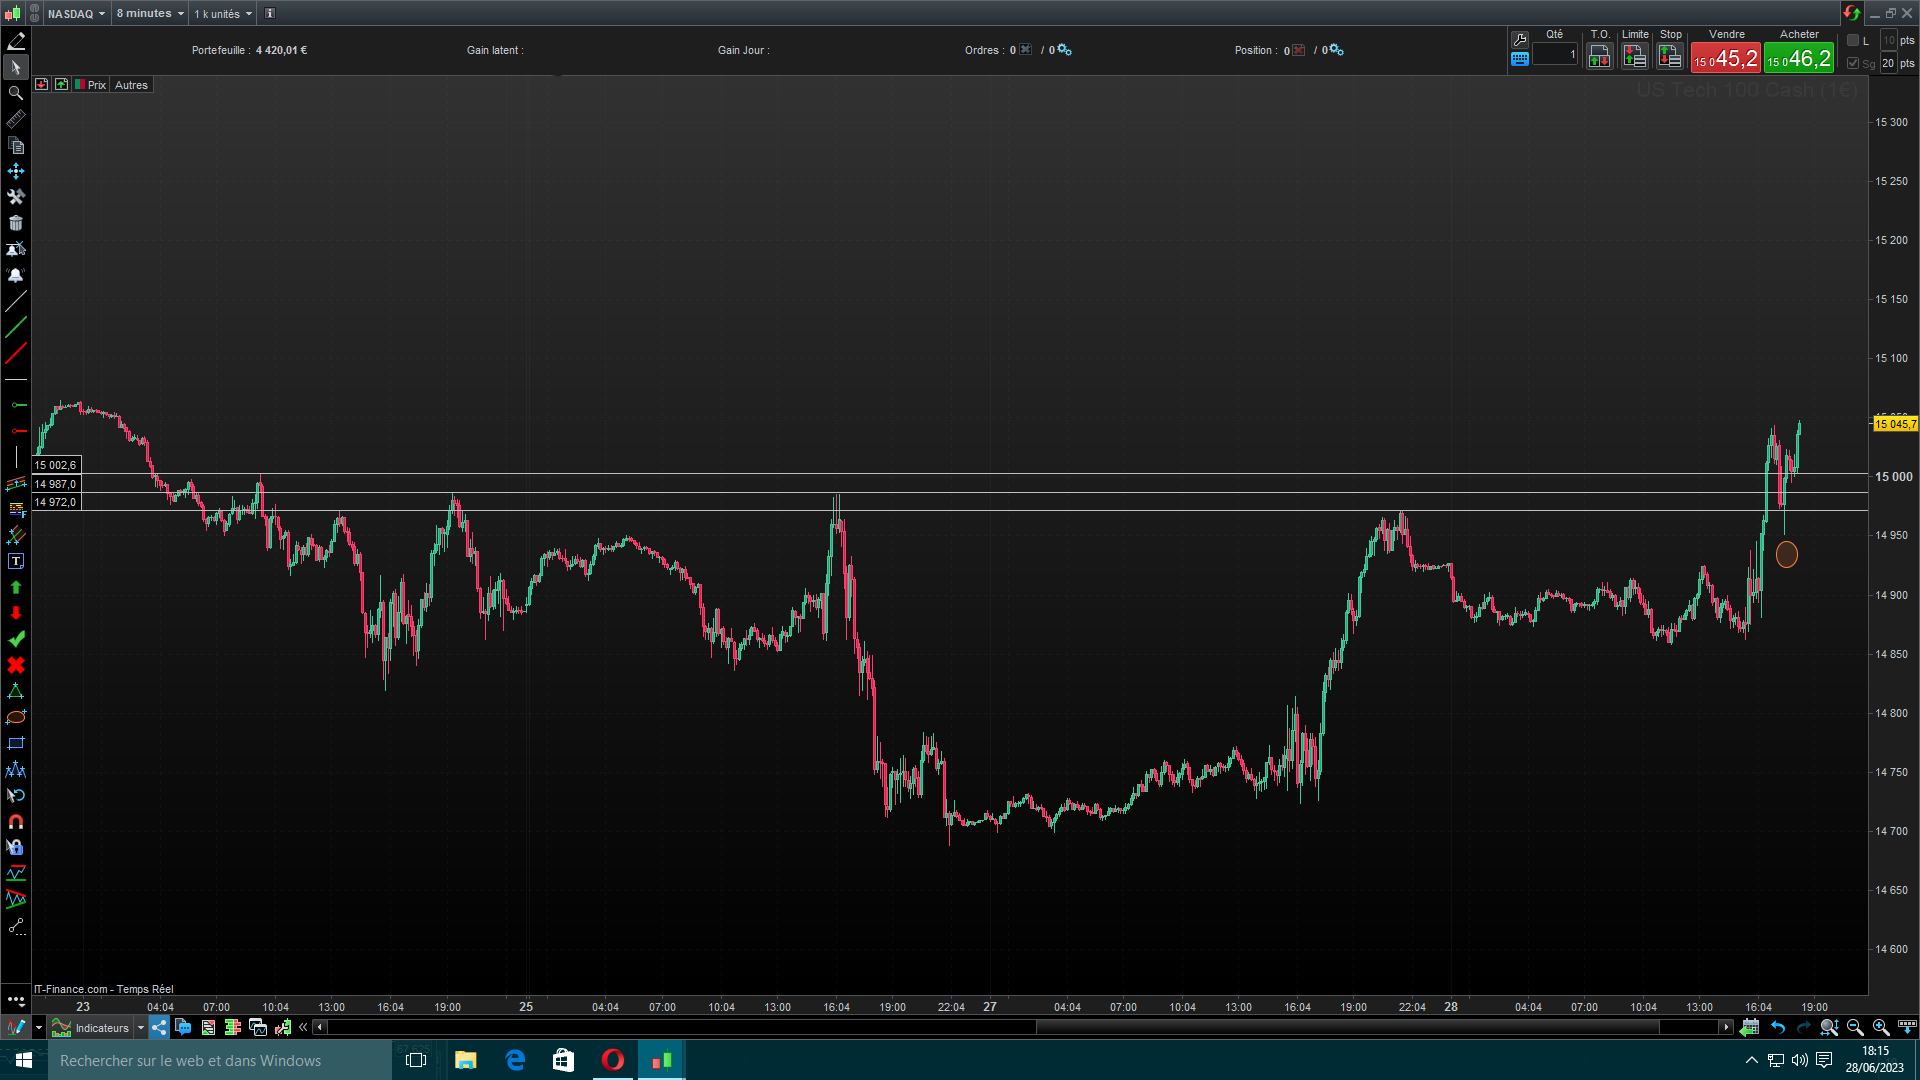Toggle the Sg stop checkbox
Image resolution: width=1920 pixels, height=1080 pixels.
[x=1853, y=63]
